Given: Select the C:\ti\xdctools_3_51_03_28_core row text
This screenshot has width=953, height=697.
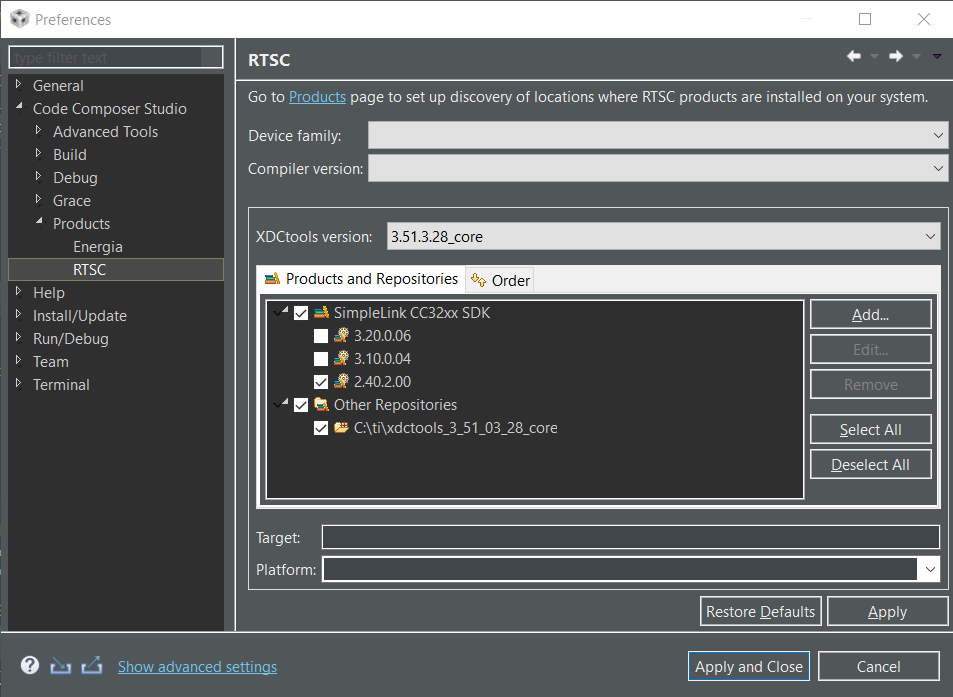Looking at the screenshot, I should coord(455,428).
